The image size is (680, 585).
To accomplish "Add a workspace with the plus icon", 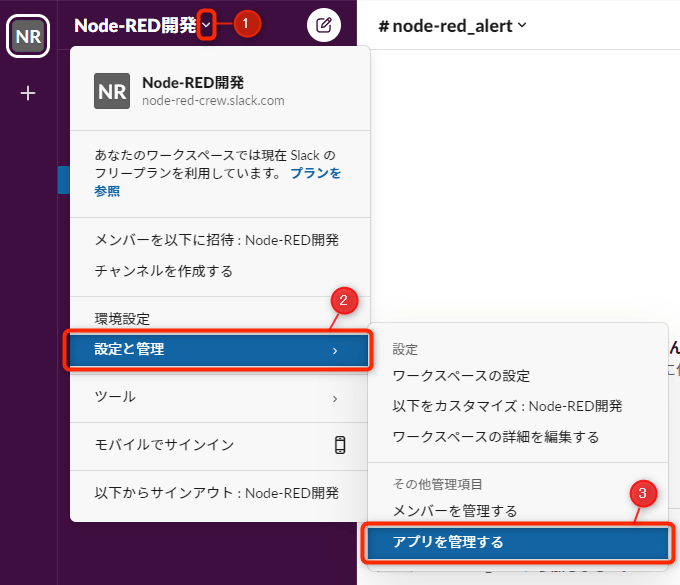I will [28, 93].
